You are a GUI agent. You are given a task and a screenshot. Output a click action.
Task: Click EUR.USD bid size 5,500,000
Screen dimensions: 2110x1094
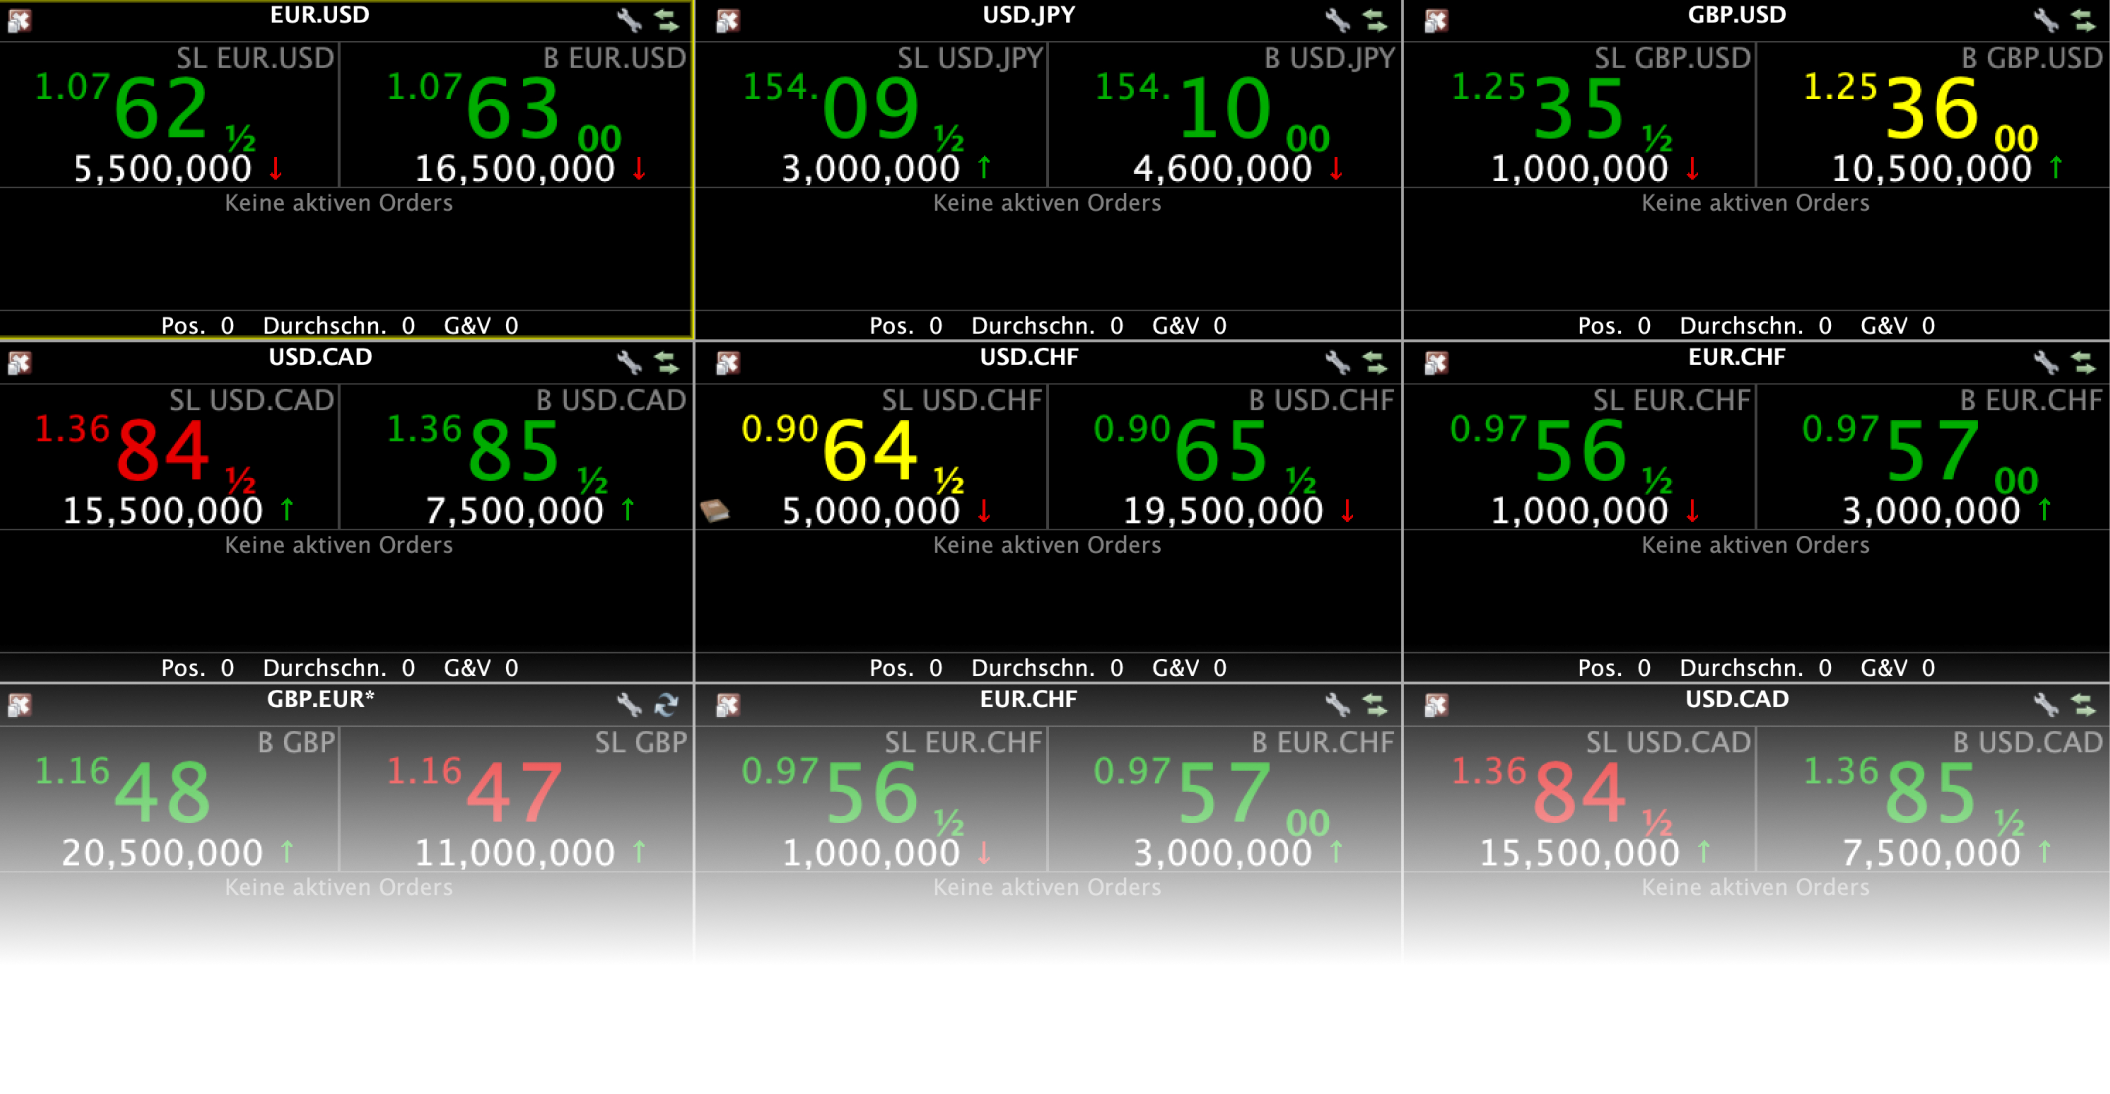(163, 169)
